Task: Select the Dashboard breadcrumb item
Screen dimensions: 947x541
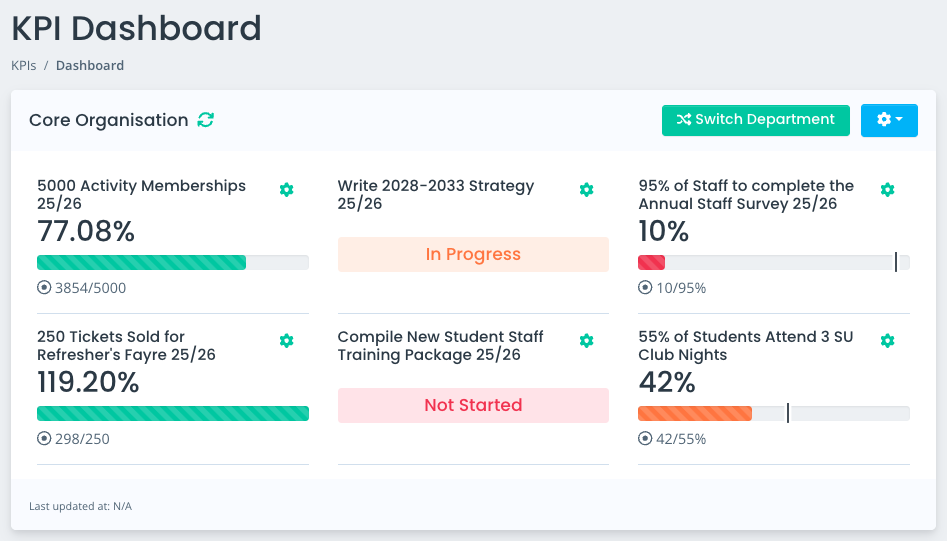Action: coord(90,66)
